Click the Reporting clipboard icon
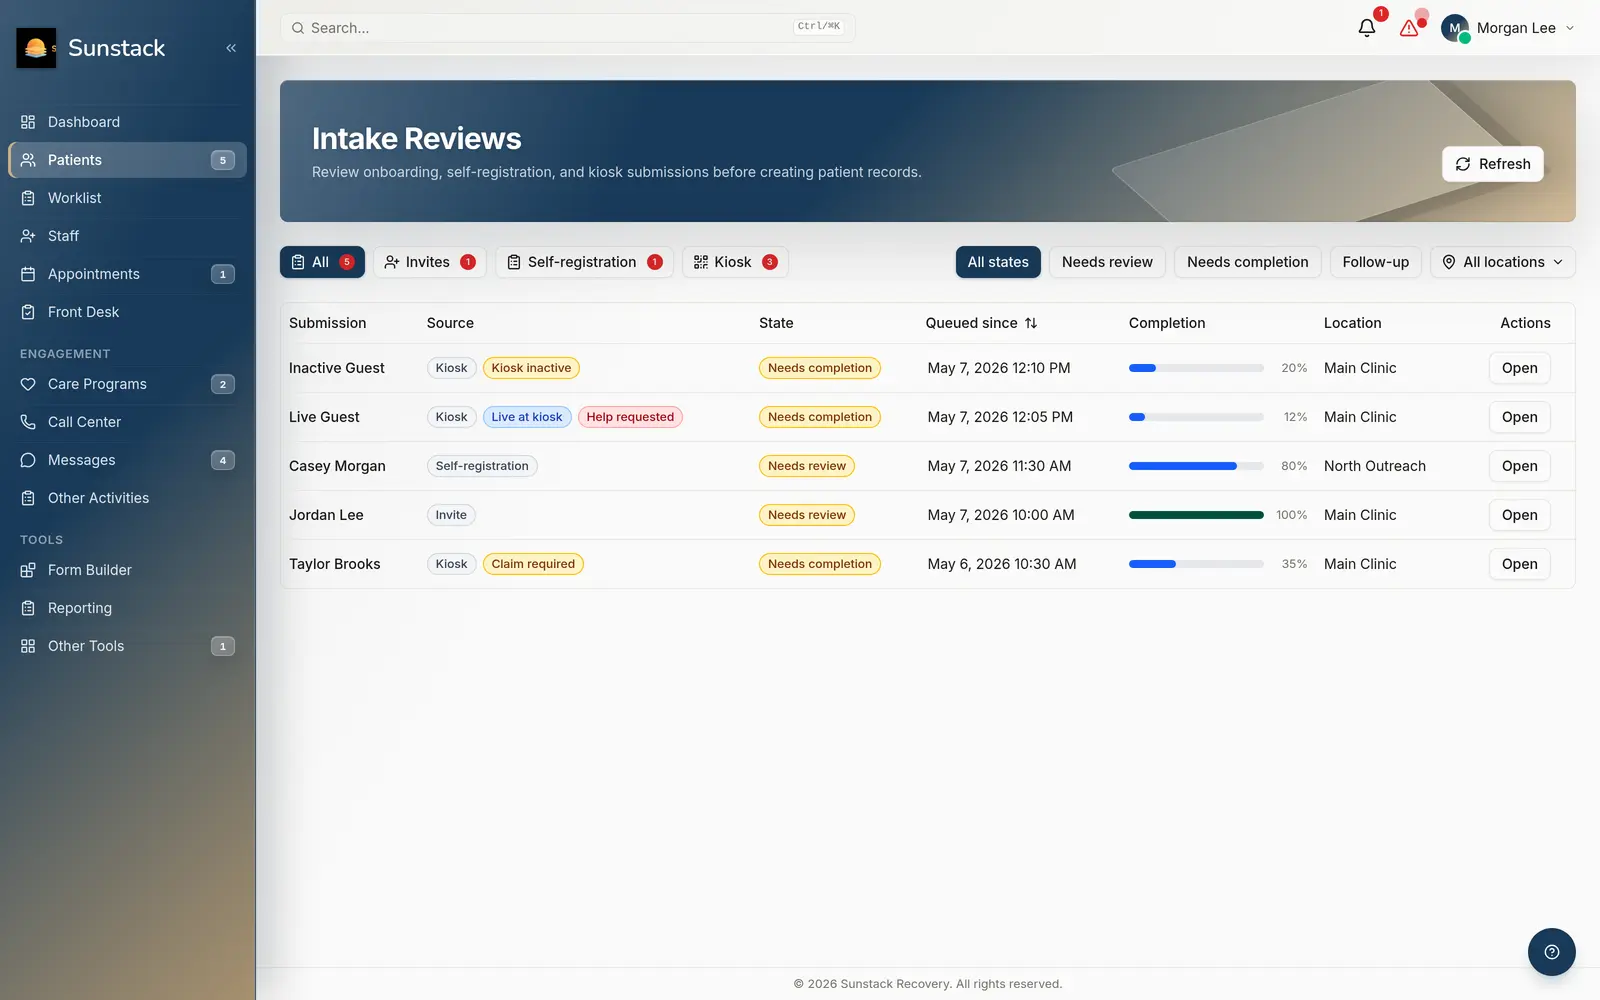Viewport: 1600px width, 1000px height. (28, 608)
